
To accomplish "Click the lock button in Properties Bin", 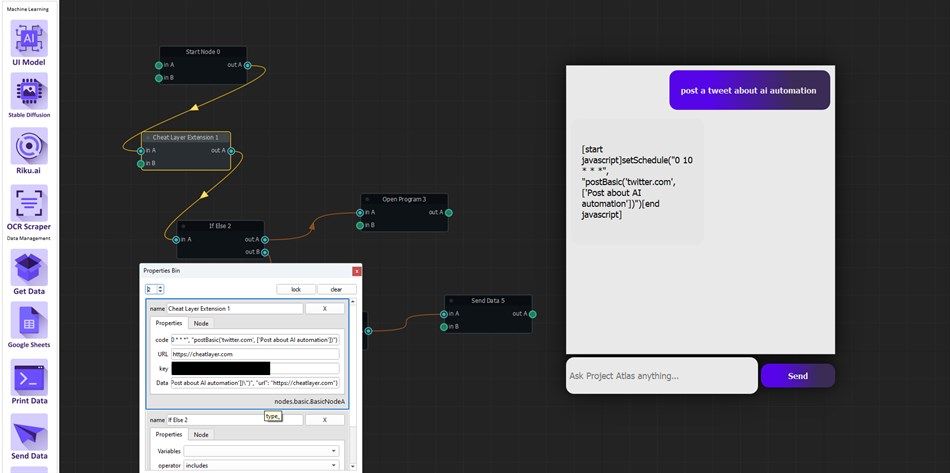I will coord(296,289).
